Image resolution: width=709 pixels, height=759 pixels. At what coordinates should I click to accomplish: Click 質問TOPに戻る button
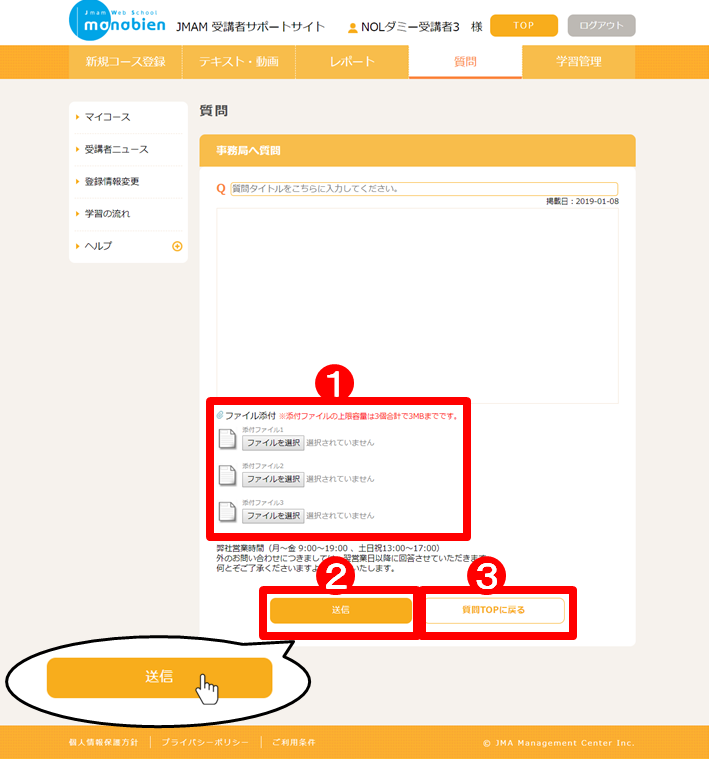click(x=493, y=610)
